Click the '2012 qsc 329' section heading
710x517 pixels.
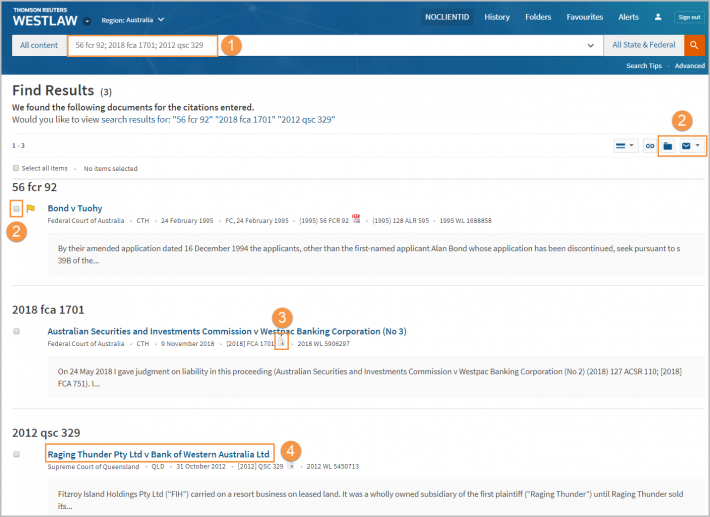46,433
